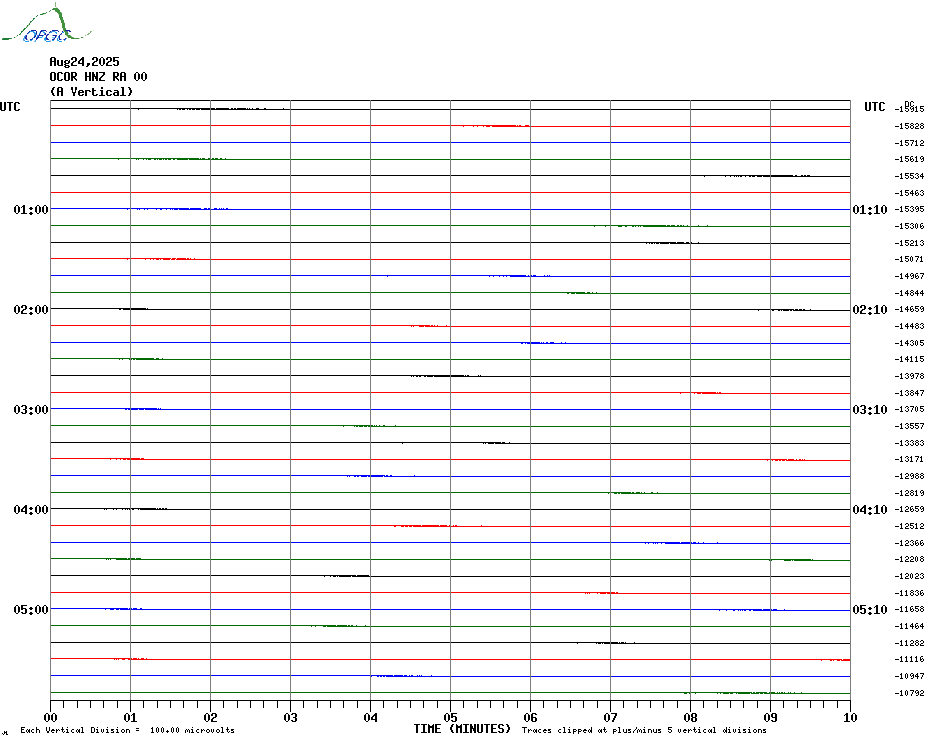Click the 04:00 time label
Screen dimensions: 930x744
pyautogui.click(x=31, y=510)
